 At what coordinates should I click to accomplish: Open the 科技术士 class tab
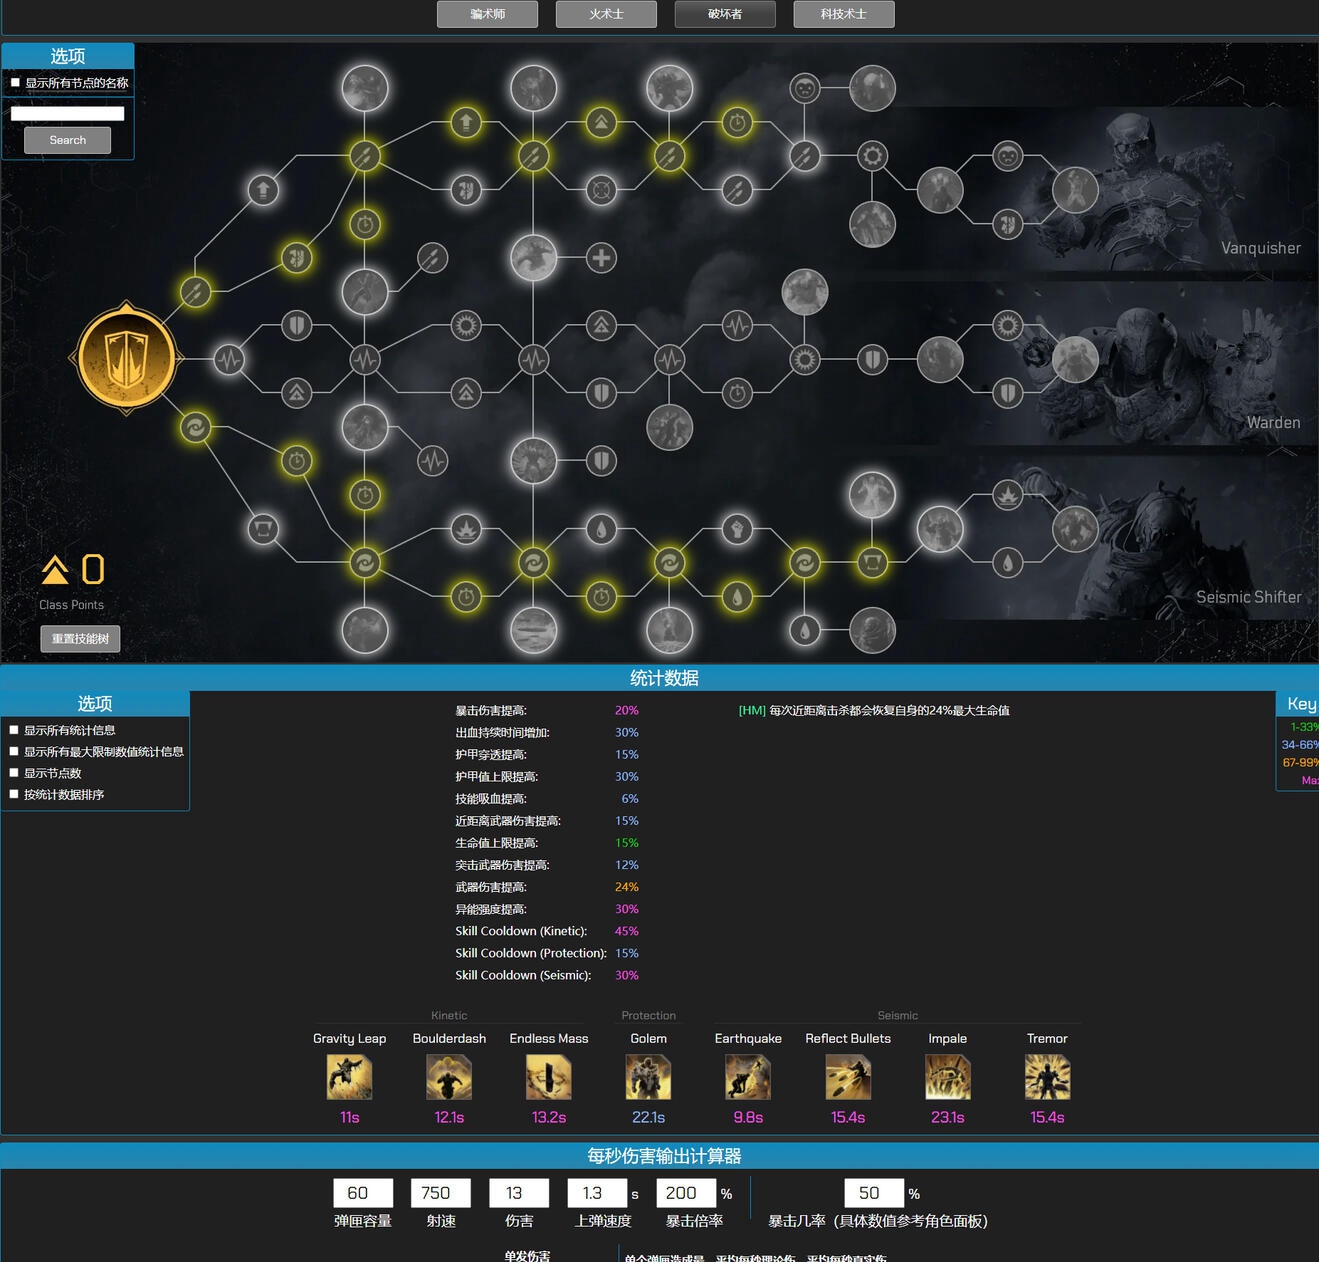pyautogui.click(x=844, y=14)
